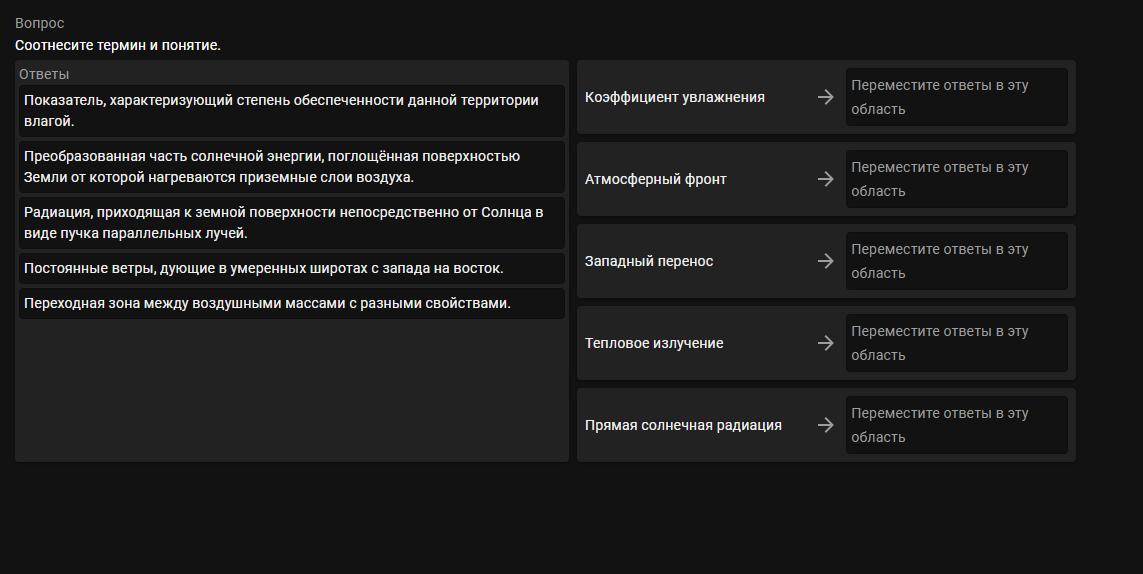The height and width of the screenshot is (574, 1143).
Task: Click the term label Коэффициент увлажнения
Action: tap(675, 97)
